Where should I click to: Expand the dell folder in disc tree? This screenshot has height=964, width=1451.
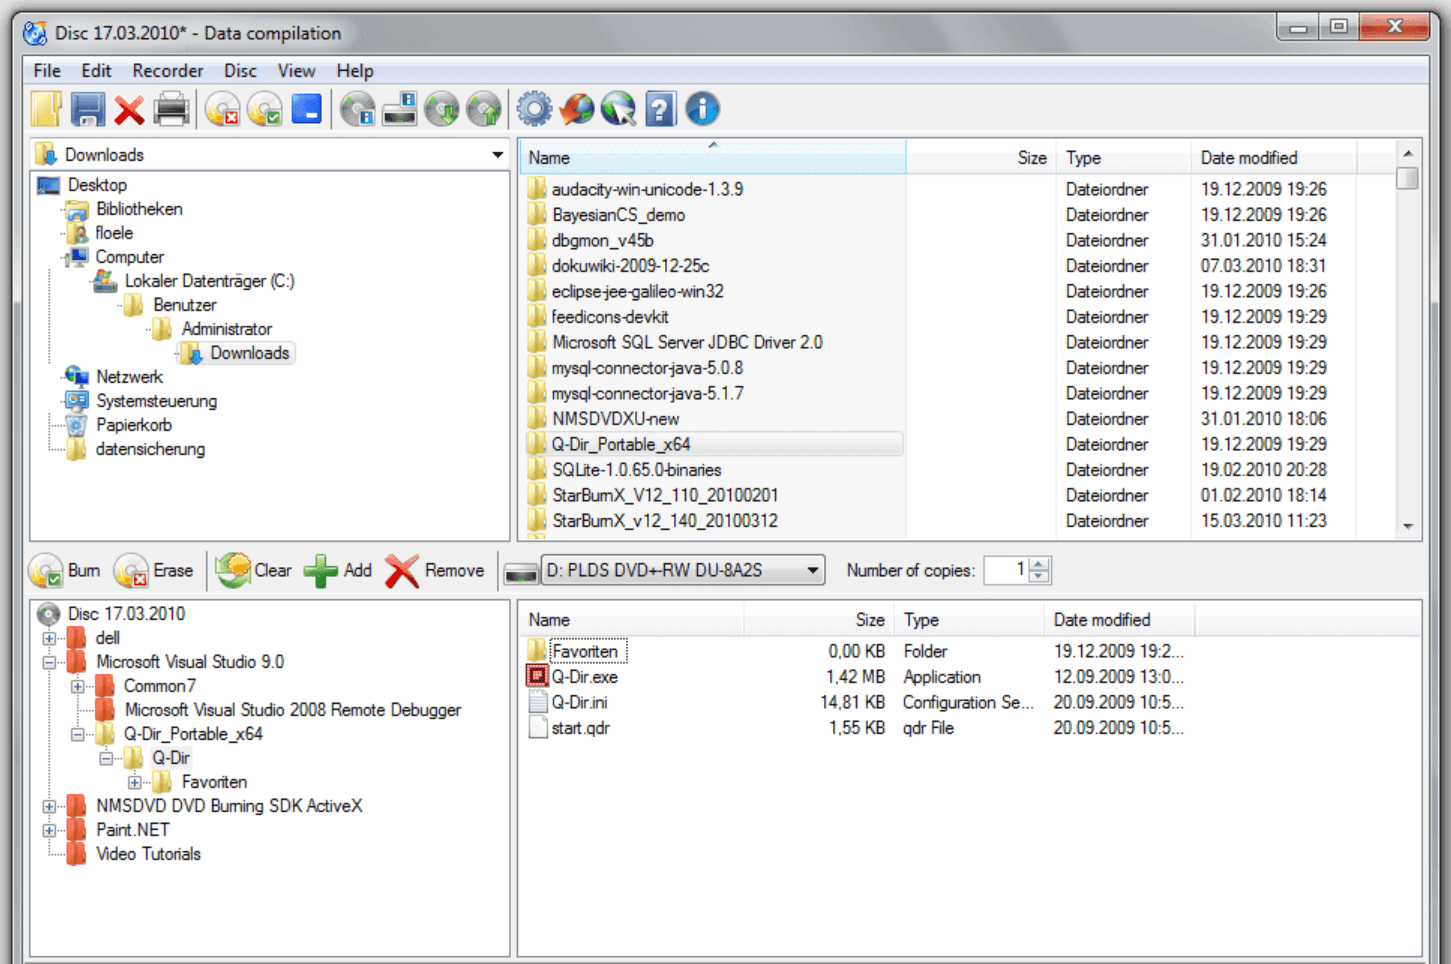click(x=49, y=638)
